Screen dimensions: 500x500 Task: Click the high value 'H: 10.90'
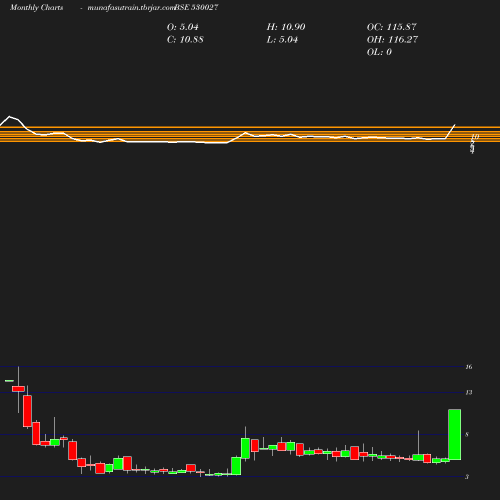286,27
